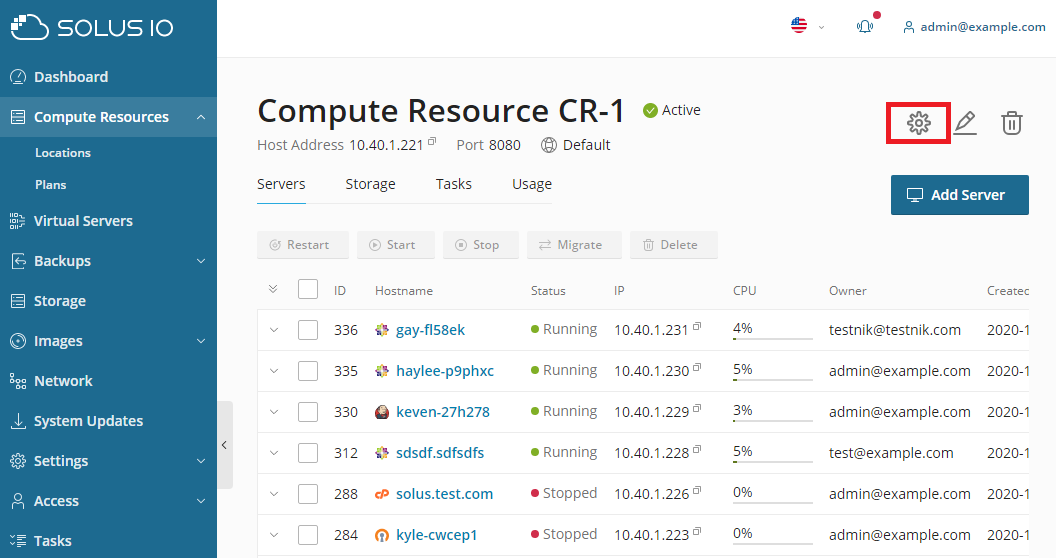
Task: Open the notifications bell icon
Action: [x=865, y=26]
